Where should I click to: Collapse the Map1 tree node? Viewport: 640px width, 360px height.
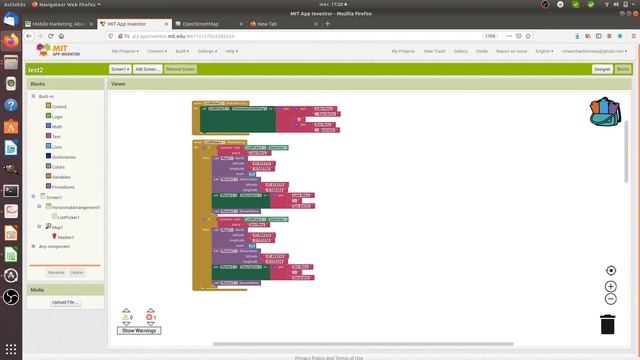point(39,227)
